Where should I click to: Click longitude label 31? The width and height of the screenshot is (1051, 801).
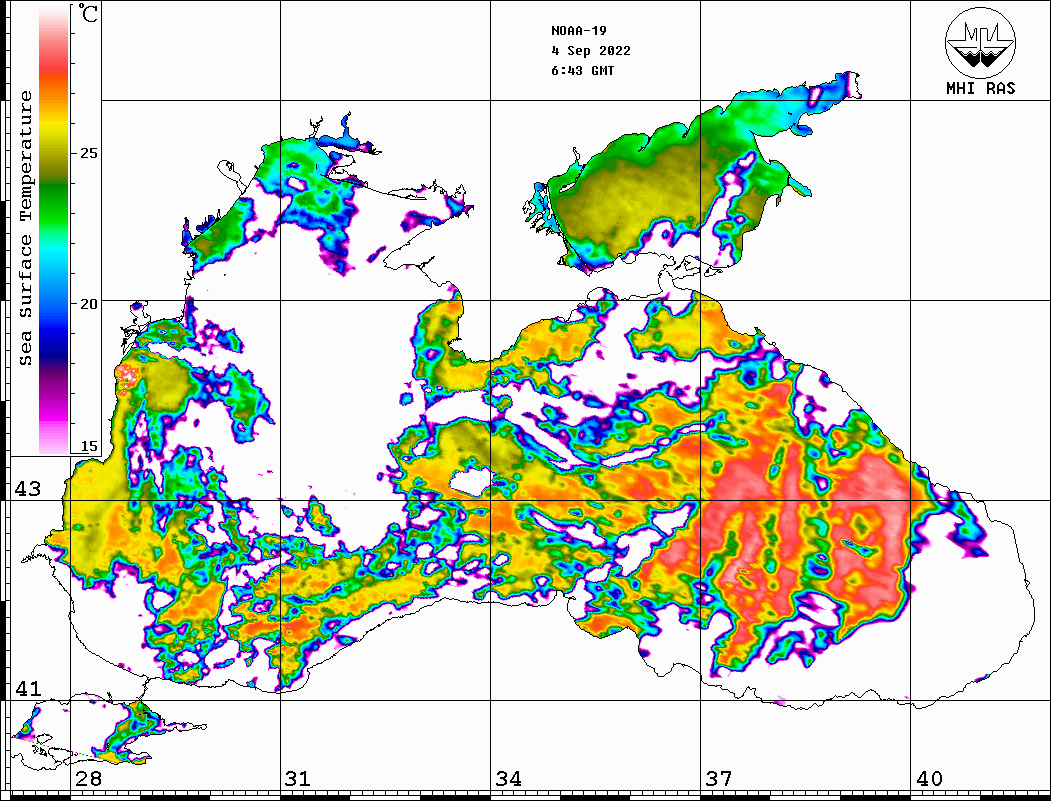pos(298,778)
